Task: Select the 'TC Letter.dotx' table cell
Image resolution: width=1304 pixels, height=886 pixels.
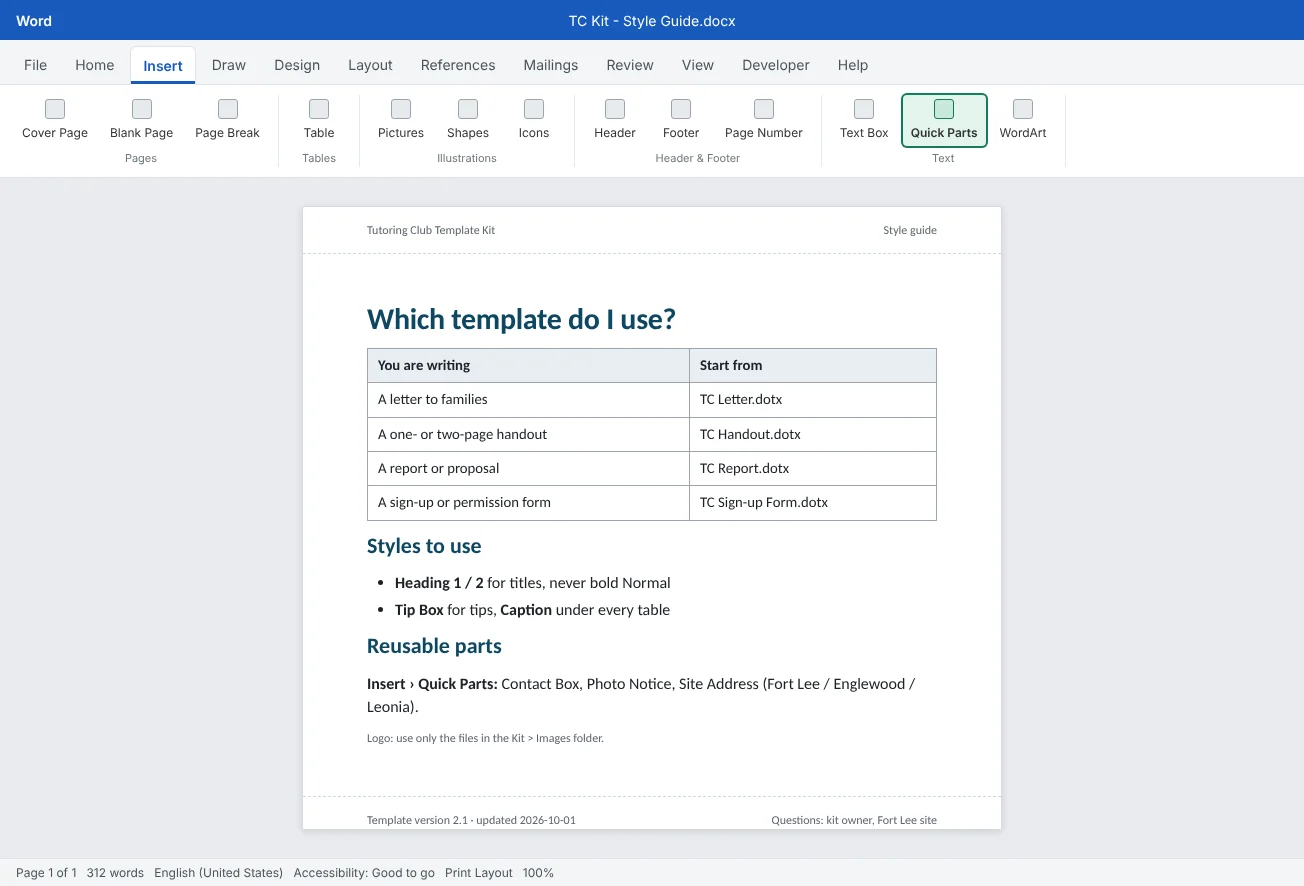Action: [813, 400]
